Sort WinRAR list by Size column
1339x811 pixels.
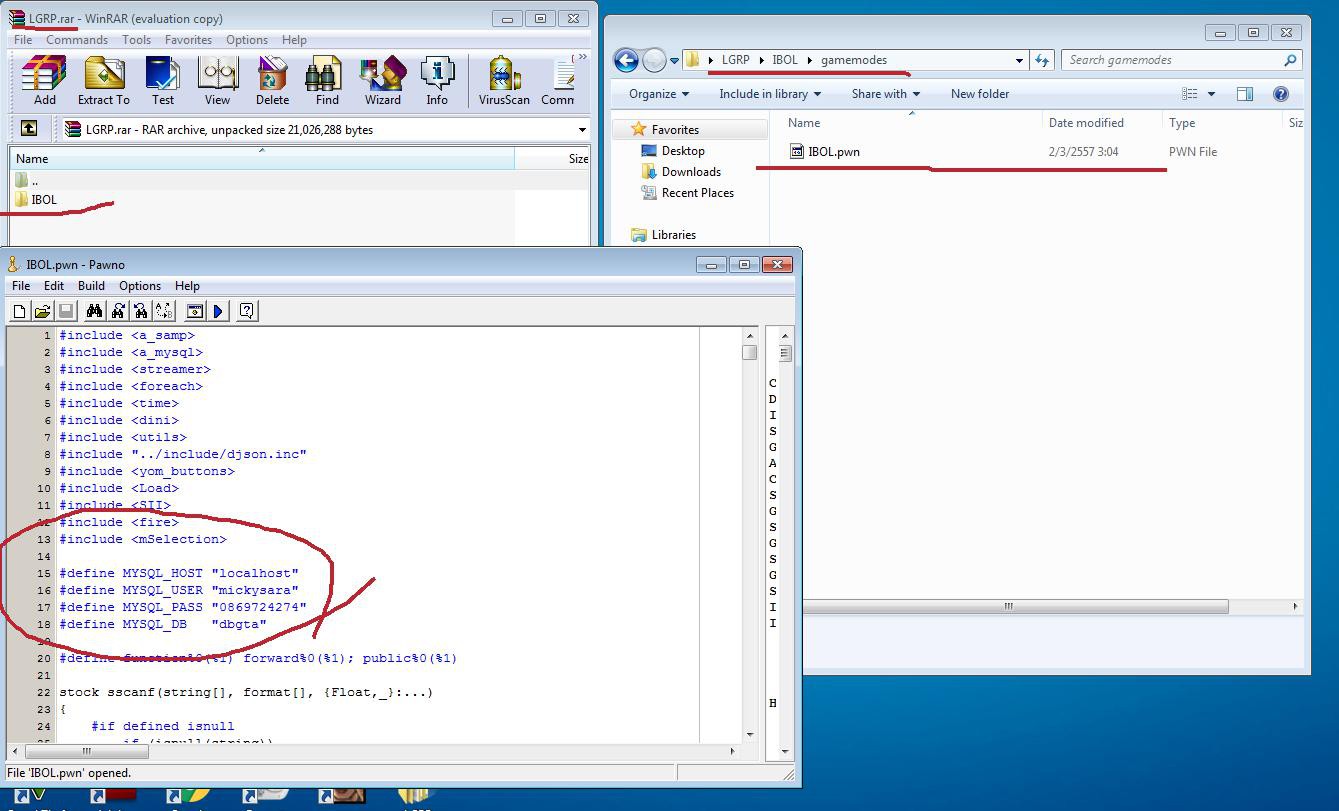coord(552,158)
